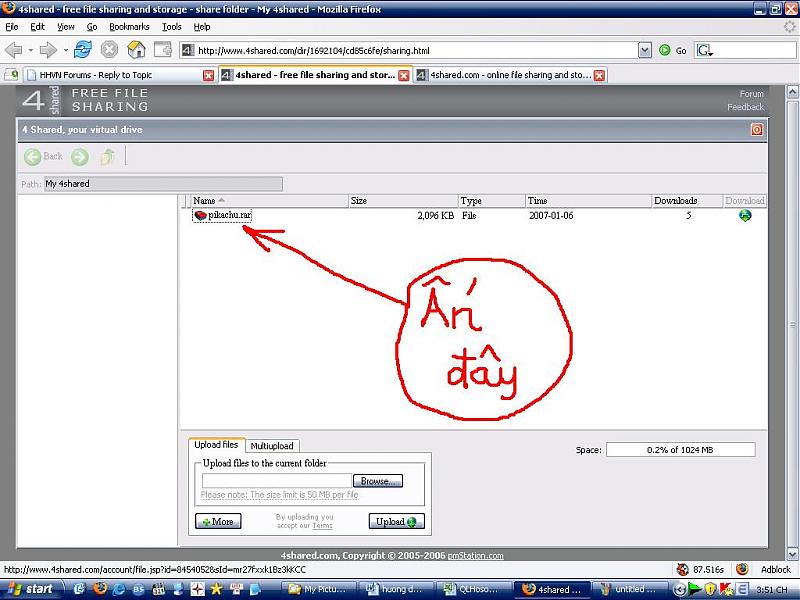The height and width of the screenshot is (600, 800).
Task: Switch to HHVN Forums browser tab
Action: pos(108,75)
